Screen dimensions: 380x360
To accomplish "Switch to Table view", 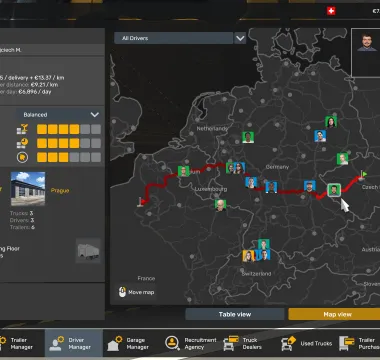I will pyautogui.click(x=235, y=314).
